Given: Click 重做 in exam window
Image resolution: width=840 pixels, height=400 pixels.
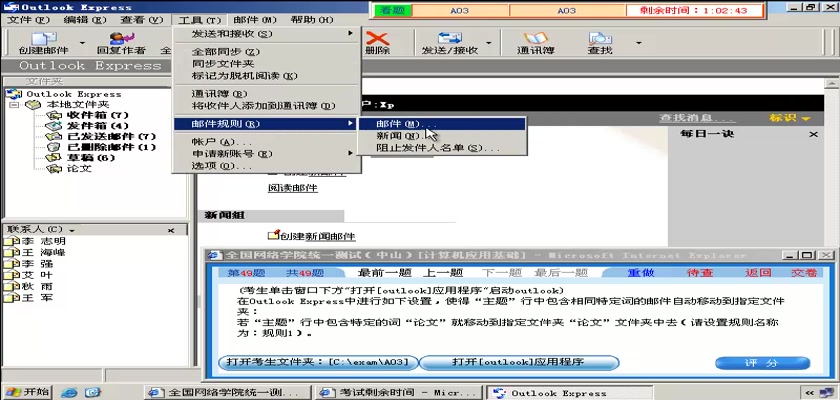Looking at the screenshot, I should [641, 273].
